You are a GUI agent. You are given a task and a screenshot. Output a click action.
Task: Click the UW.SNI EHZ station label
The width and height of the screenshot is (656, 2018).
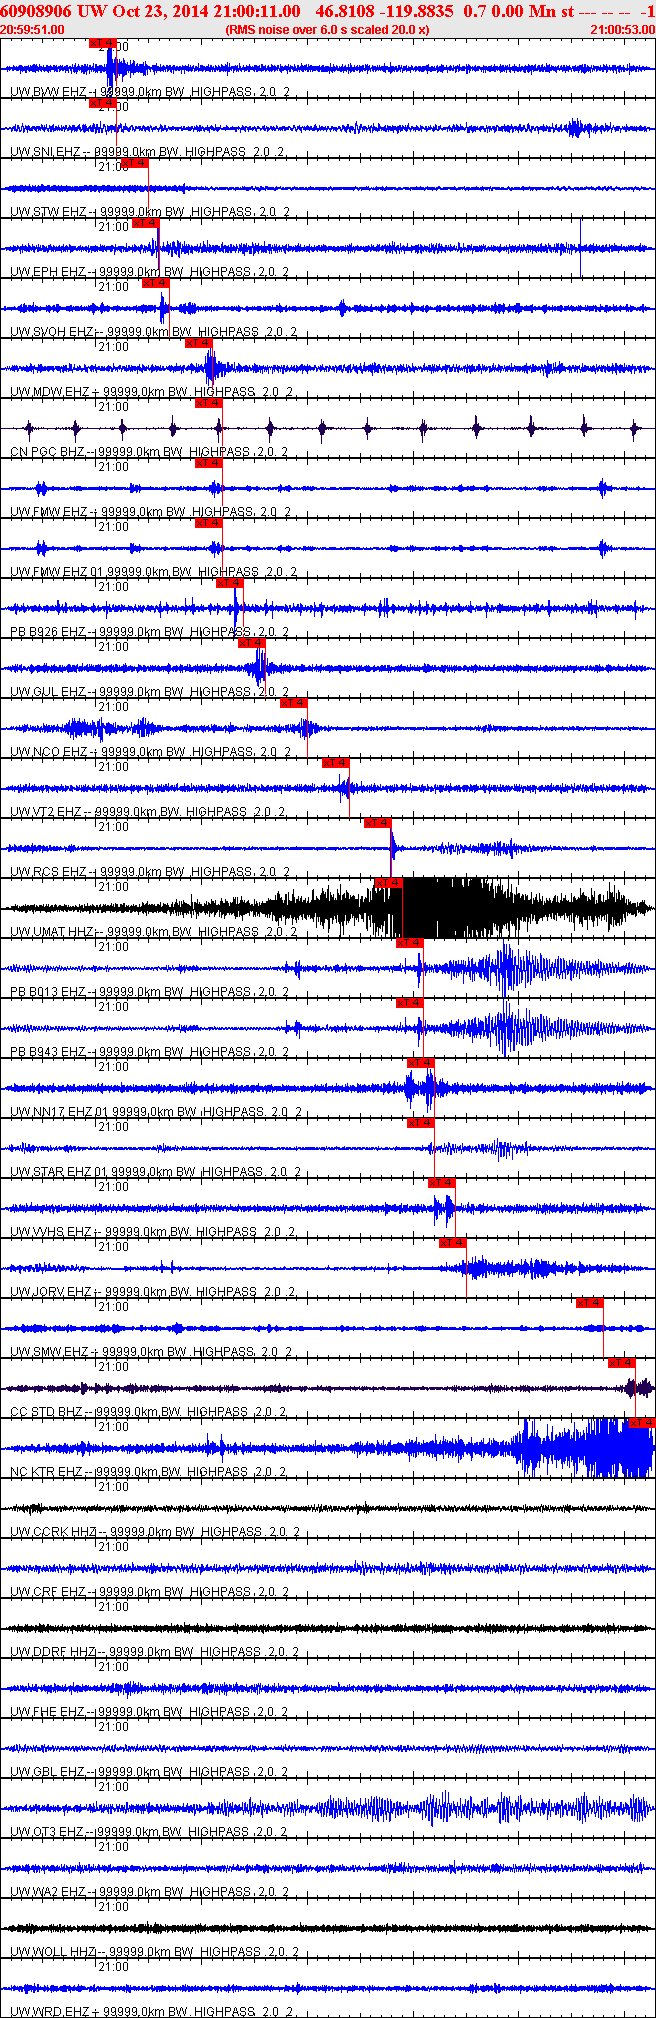(x=147, y=152)
